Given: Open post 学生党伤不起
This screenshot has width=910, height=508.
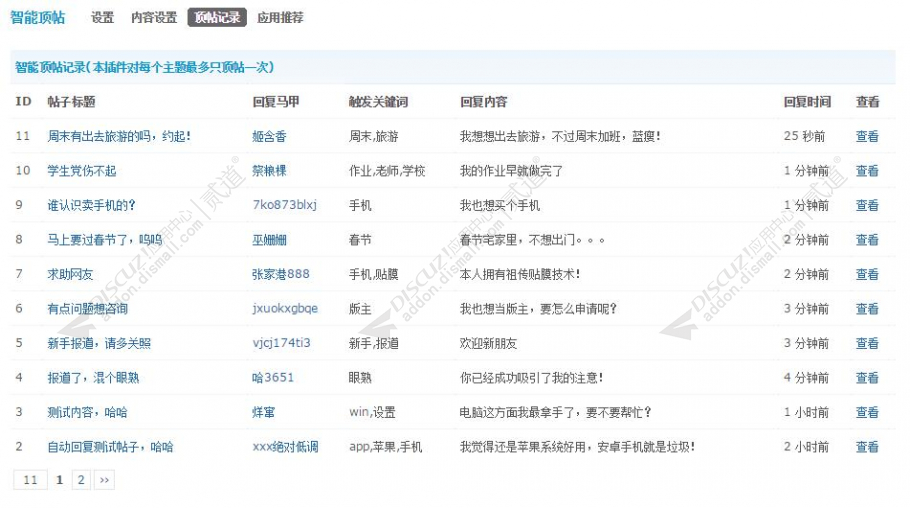Looking at the screenshot, I should (x=82, y=171).
